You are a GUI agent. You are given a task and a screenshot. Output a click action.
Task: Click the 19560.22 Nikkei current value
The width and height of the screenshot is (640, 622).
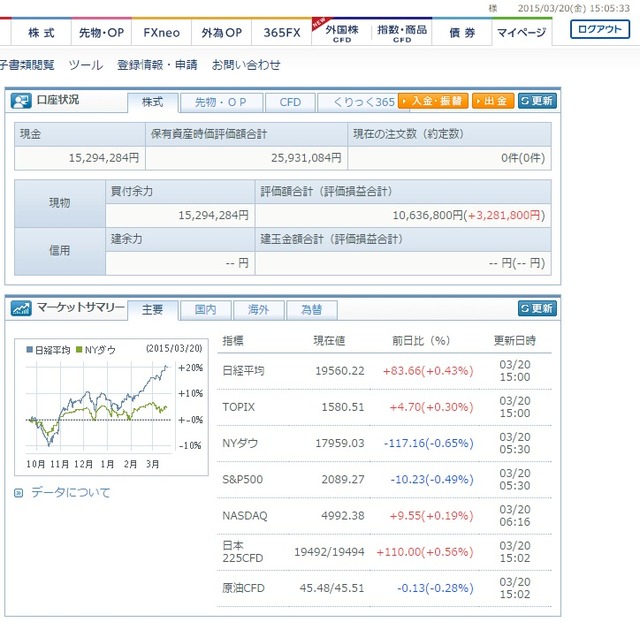pos(340,371)
